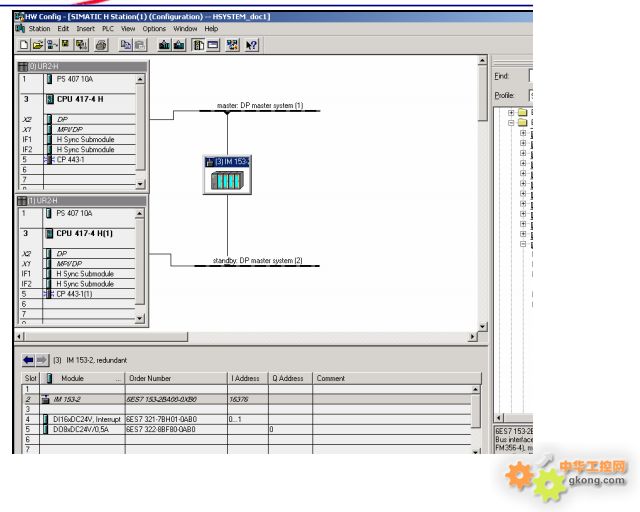Open the Window menu
The image size is (640, 512).
click(185, 29)
